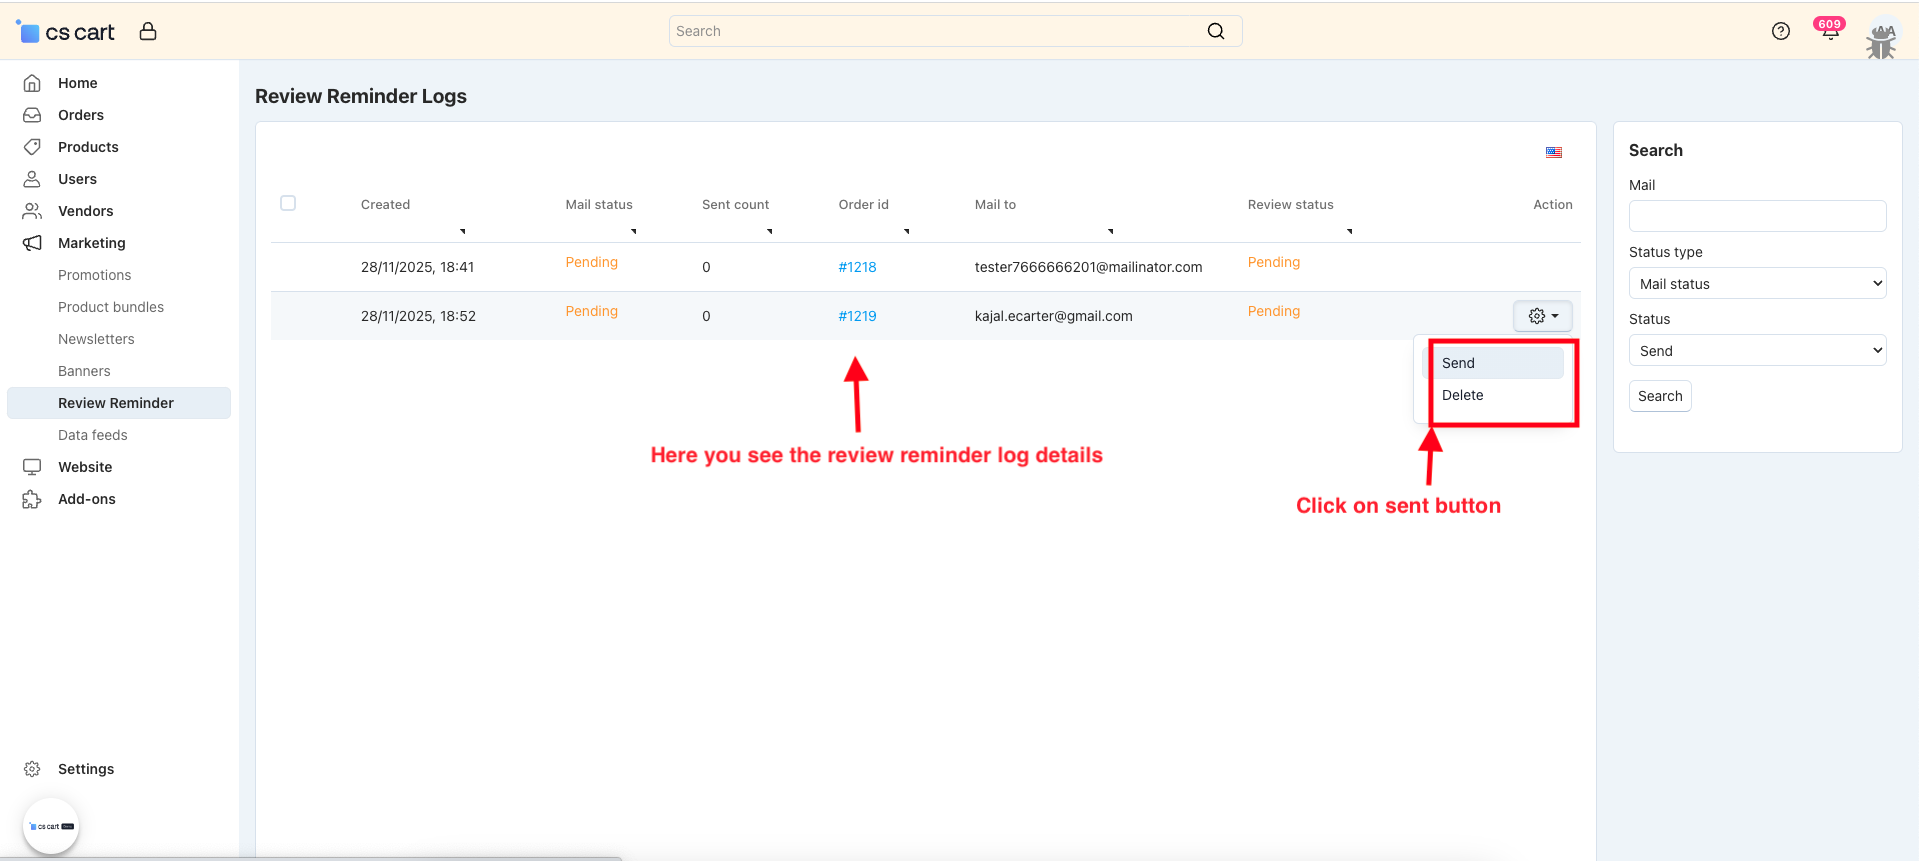Click the language flag icon above the table
Screen dimensions: 1919x861
(1553, 153)
